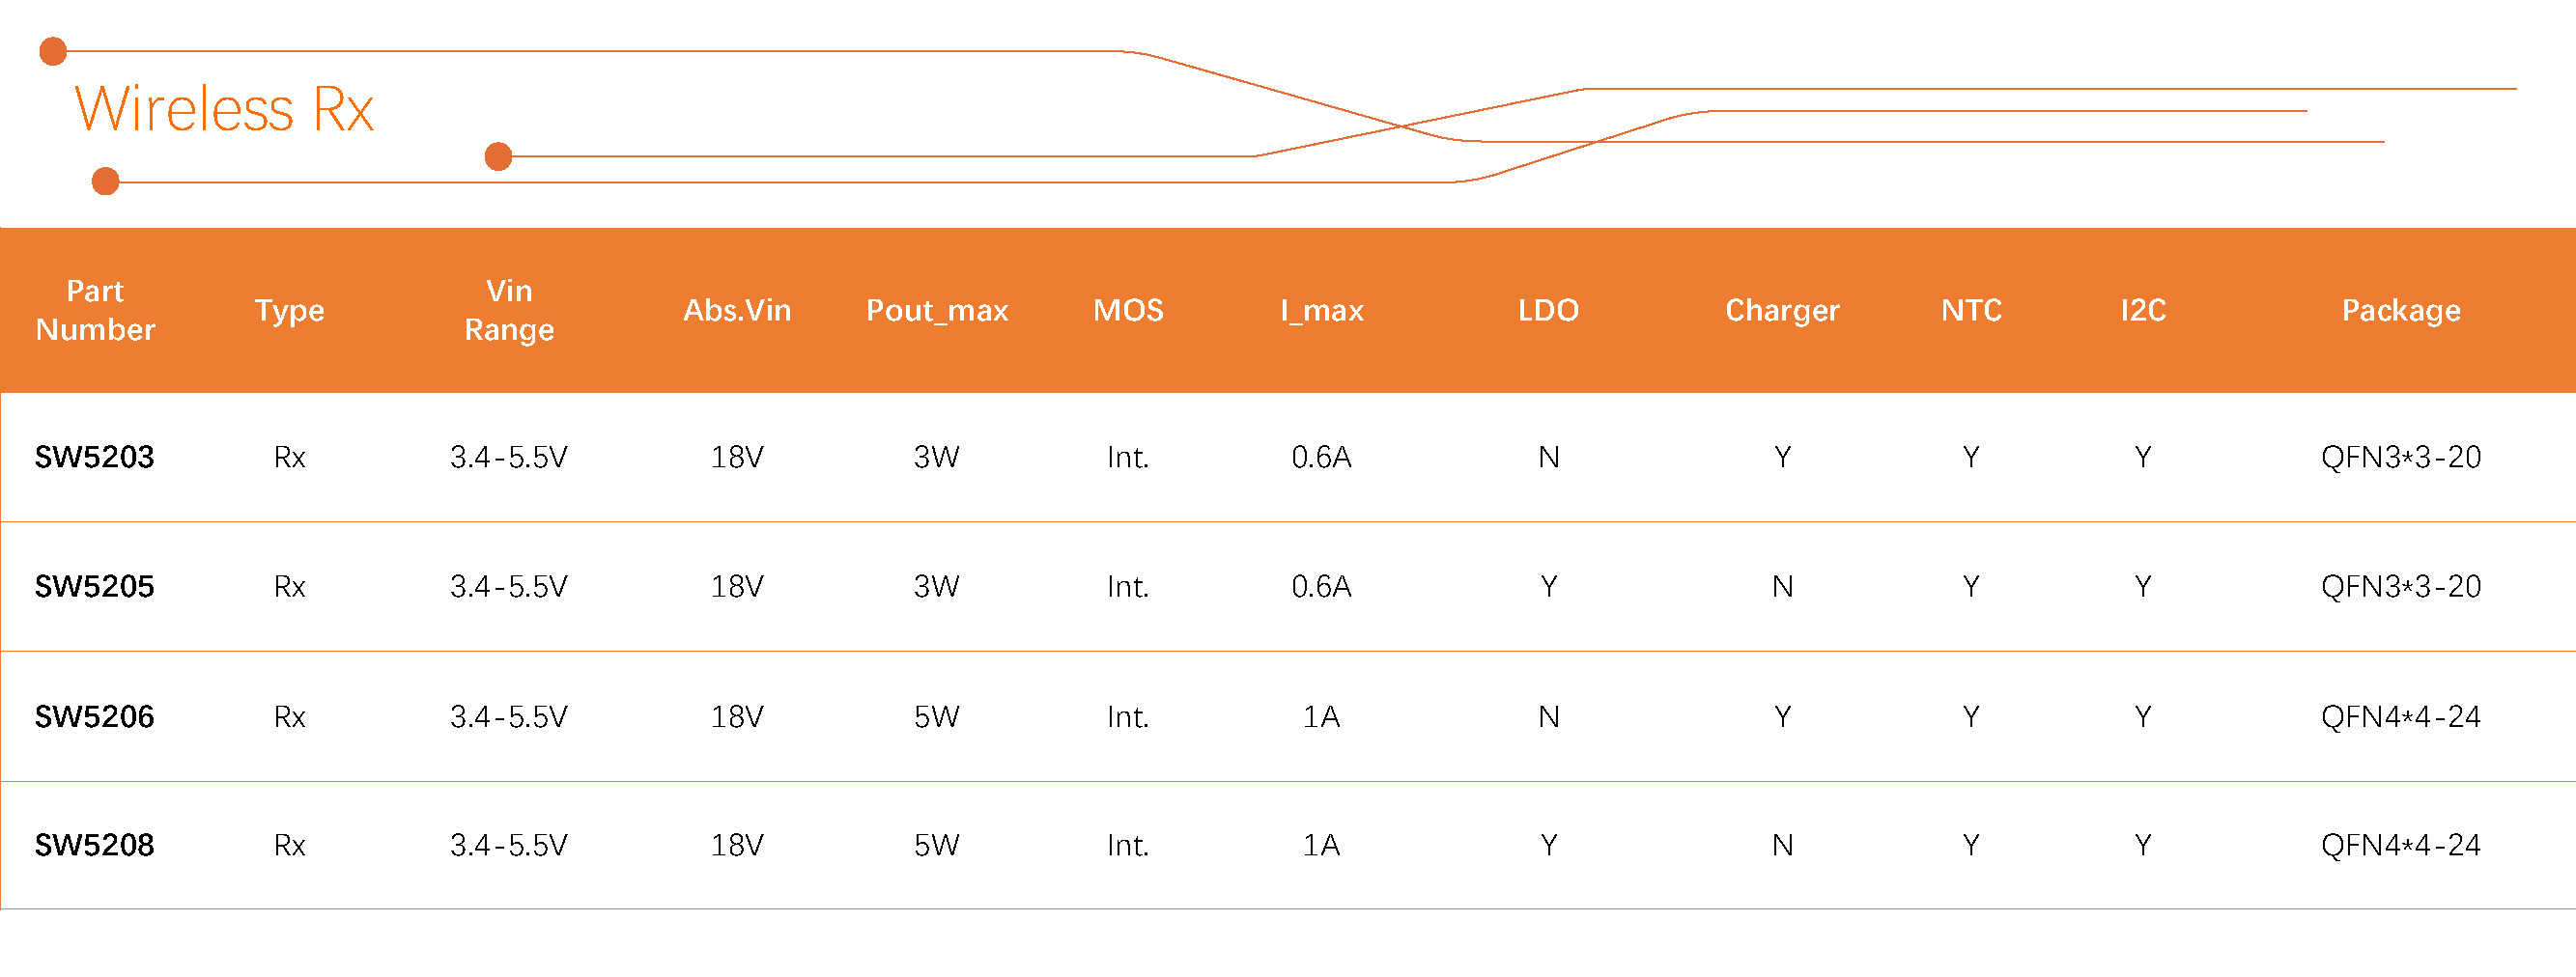Viewport: 2576px width, 977px height.
Task: Click the SW5208 part number
Action: coord(95,845)
